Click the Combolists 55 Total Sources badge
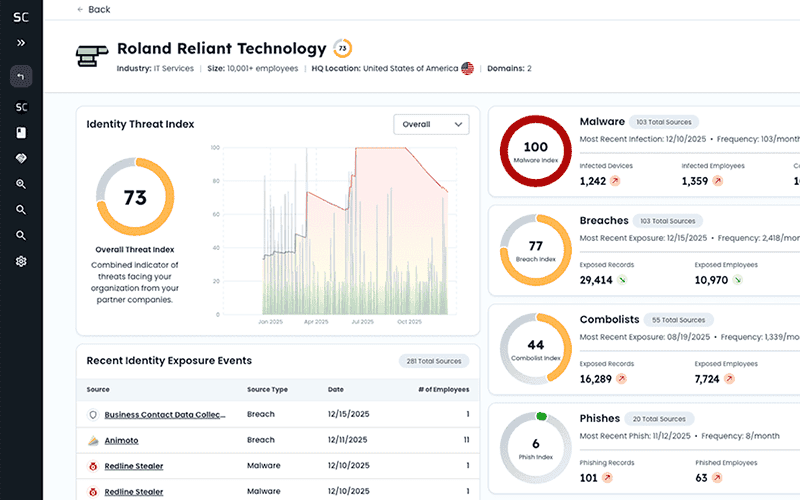The height and width of the screenshot is (500, 800). pos(679,320)
